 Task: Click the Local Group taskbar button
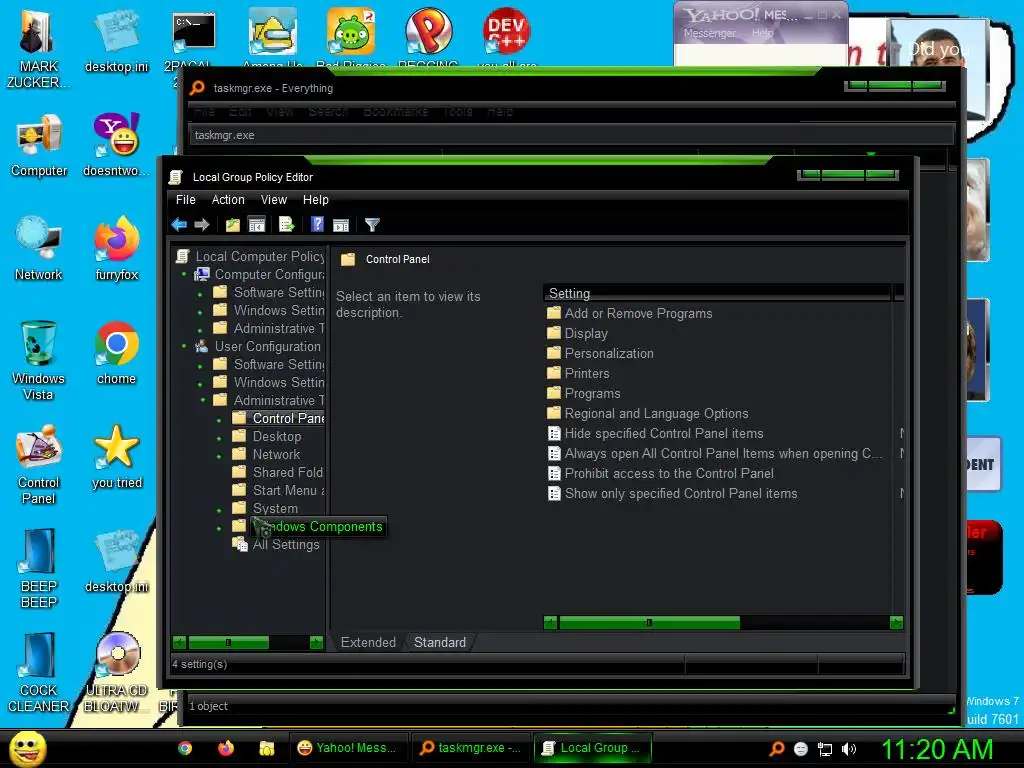(593, 748)
